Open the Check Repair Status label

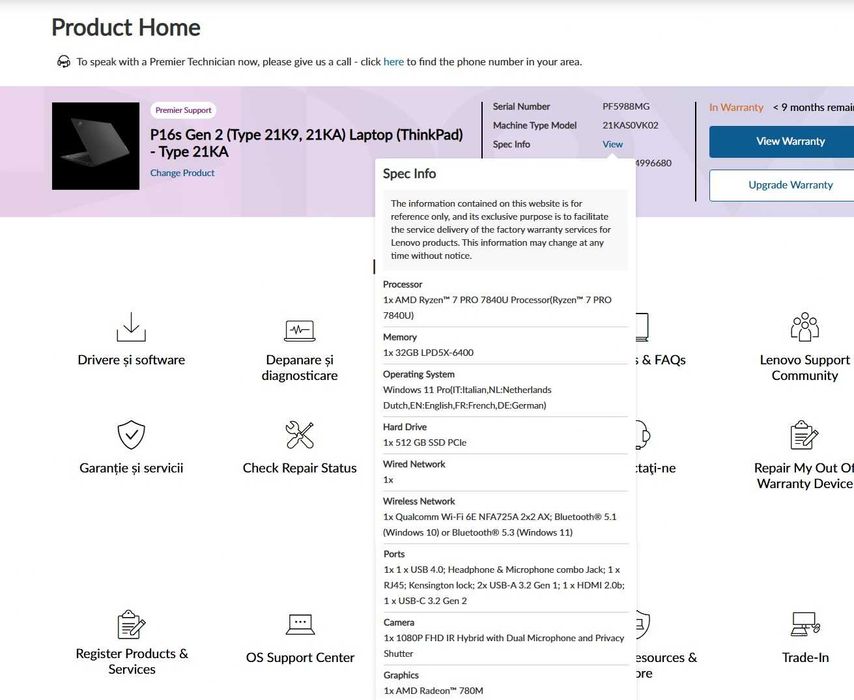tap(300, 468)
